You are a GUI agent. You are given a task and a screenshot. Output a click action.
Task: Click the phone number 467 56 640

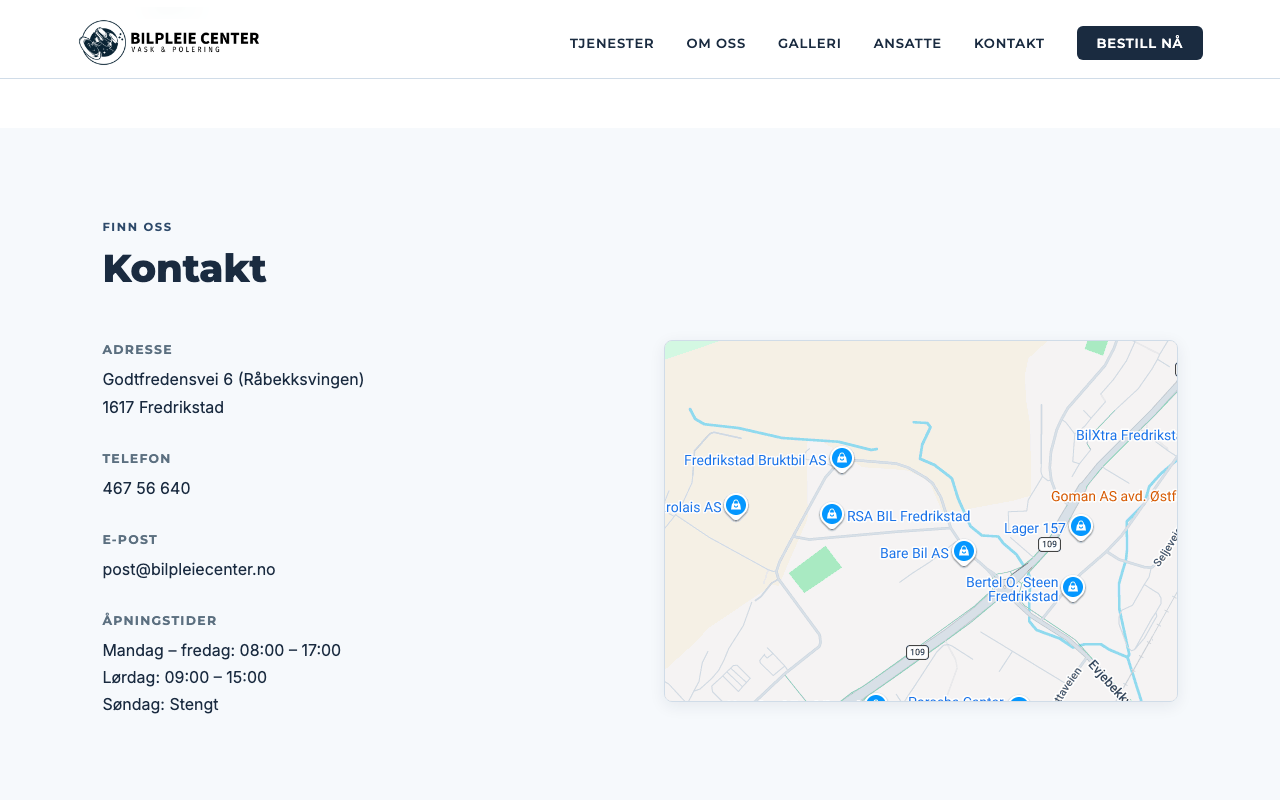click(x=146, y=488)
